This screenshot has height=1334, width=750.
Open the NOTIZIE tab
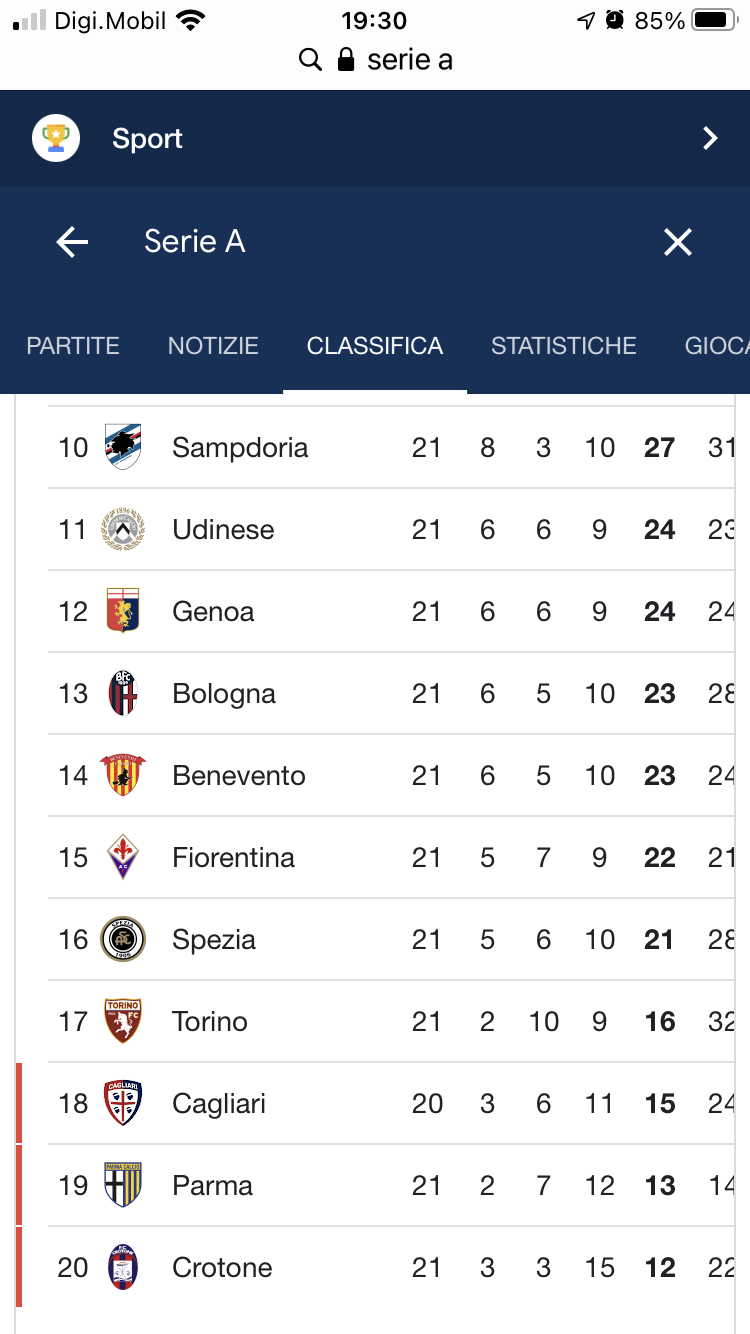pyautogui.click(x=213, y=346)
